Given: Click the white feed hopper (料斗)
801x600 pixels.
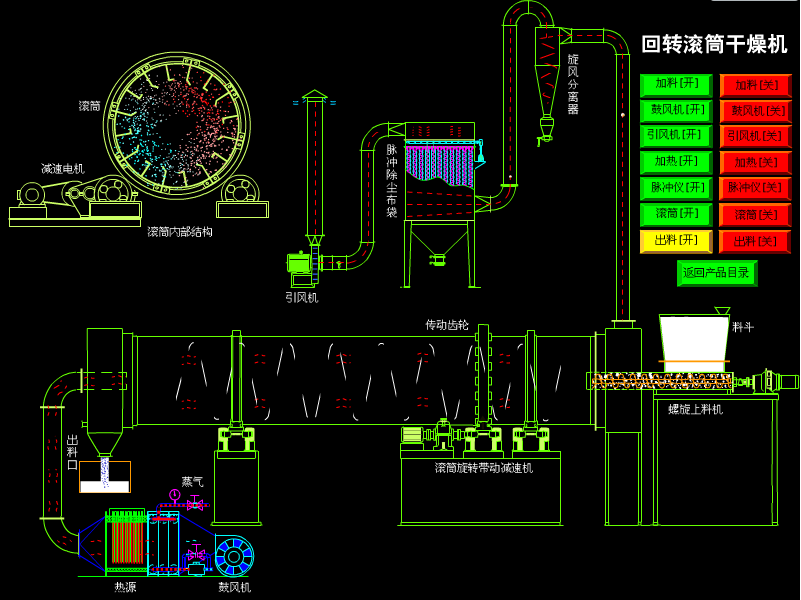Looking at the screenshot, I should (694, 338).
